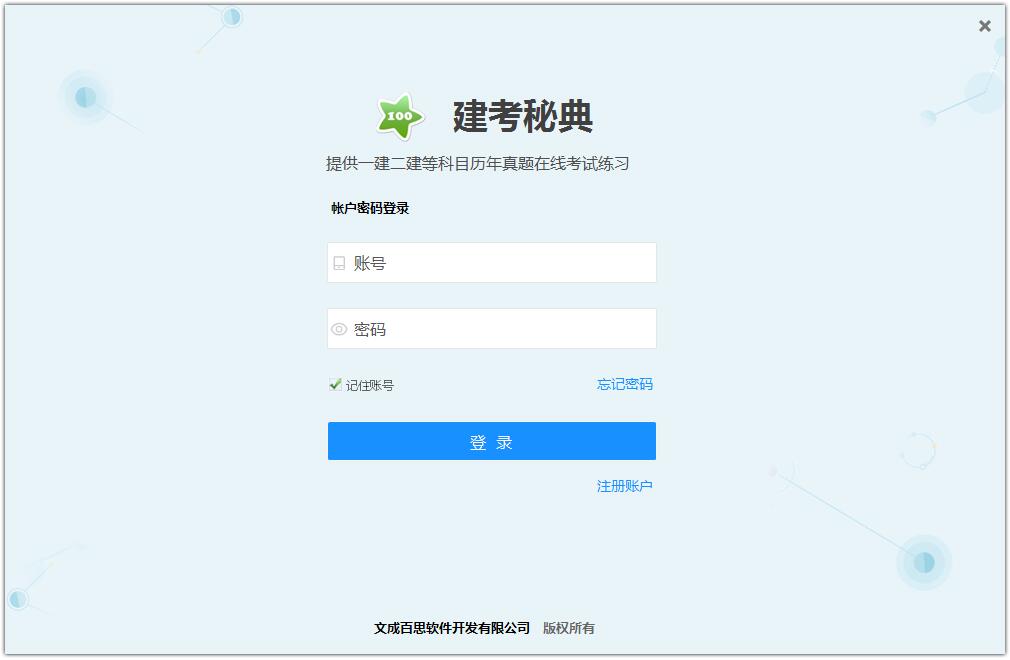Toggle password visibility eye icon
This screenshot has width=1010, height=660.
coord(339,329)
